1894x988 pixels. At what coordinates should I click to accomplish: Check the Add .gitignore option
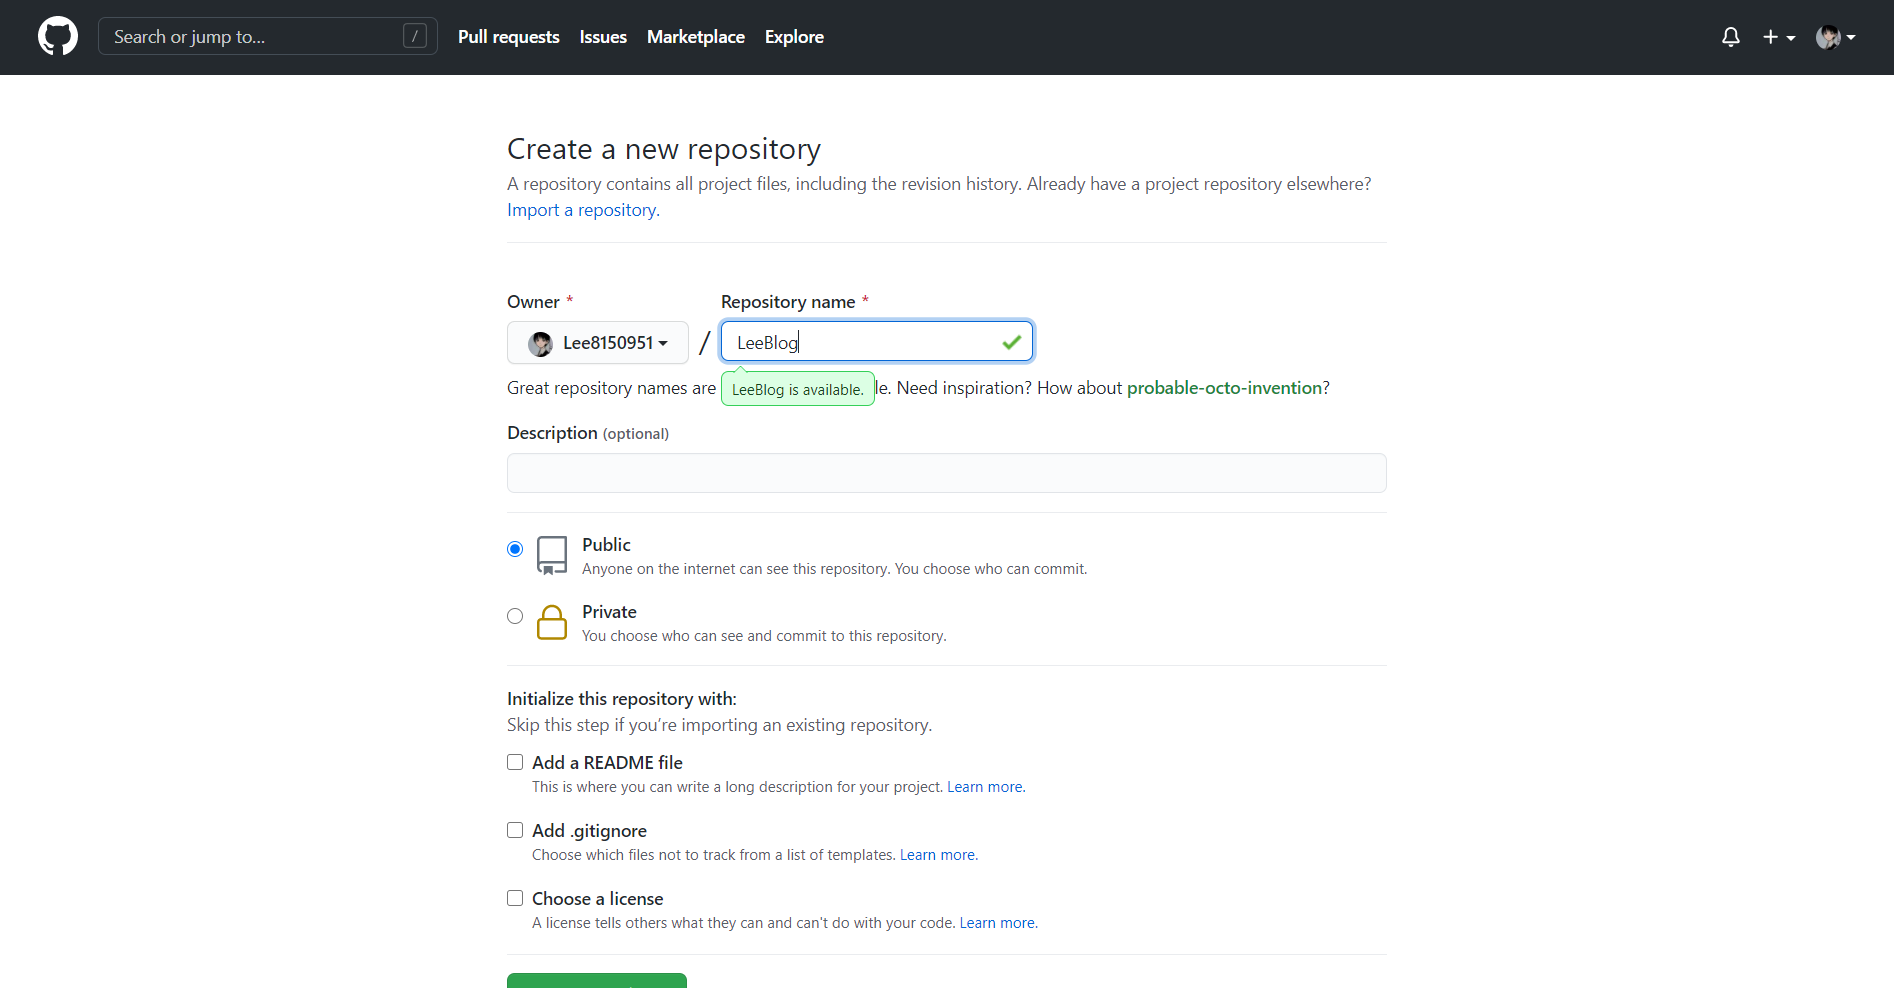point(515,830)
